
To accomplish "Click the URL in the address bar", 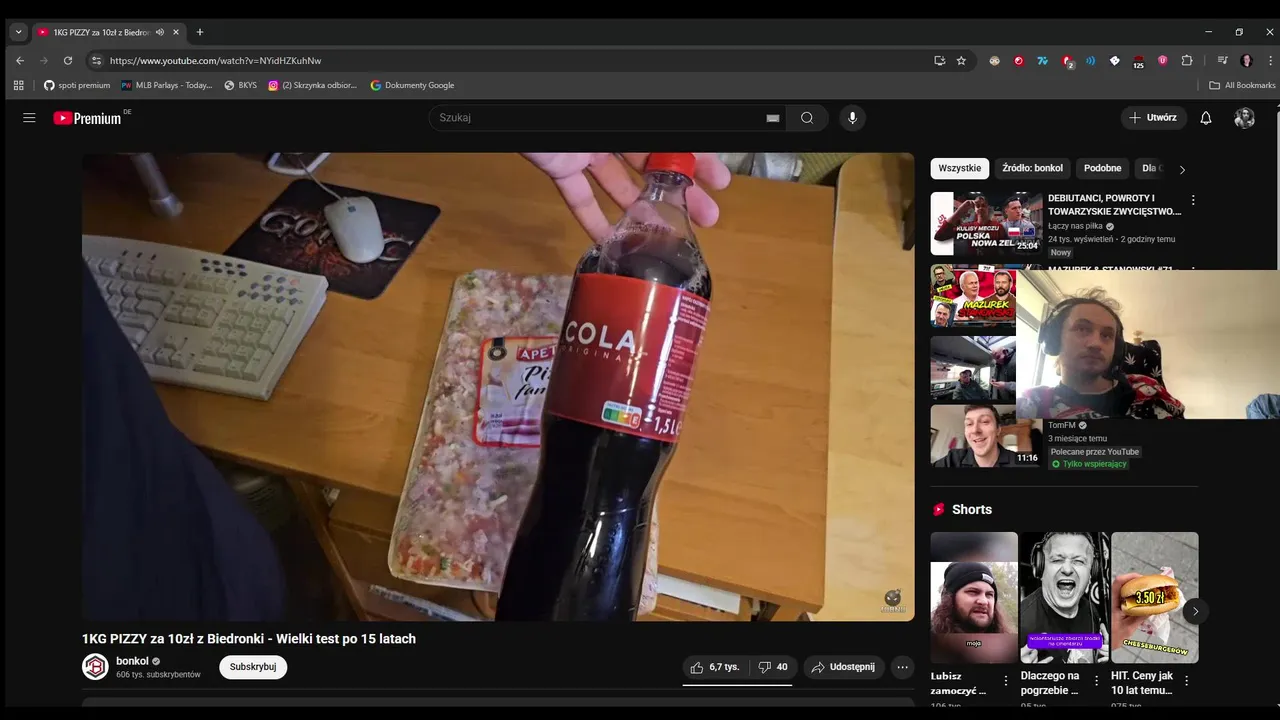I will tap(215, 60).
